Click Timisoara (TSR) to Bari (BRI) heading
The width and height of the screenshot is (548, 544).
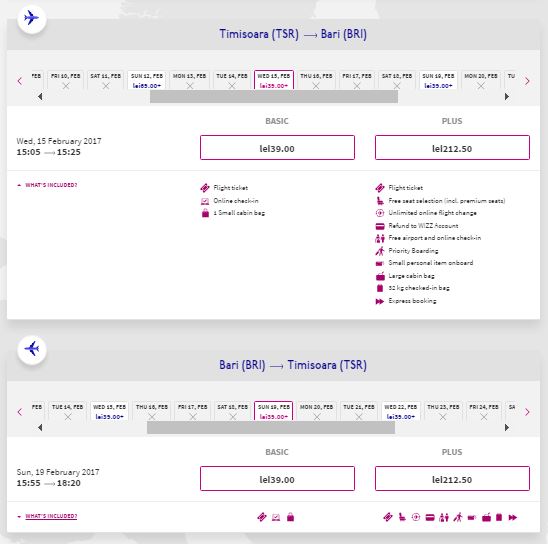tap(293, 34)
